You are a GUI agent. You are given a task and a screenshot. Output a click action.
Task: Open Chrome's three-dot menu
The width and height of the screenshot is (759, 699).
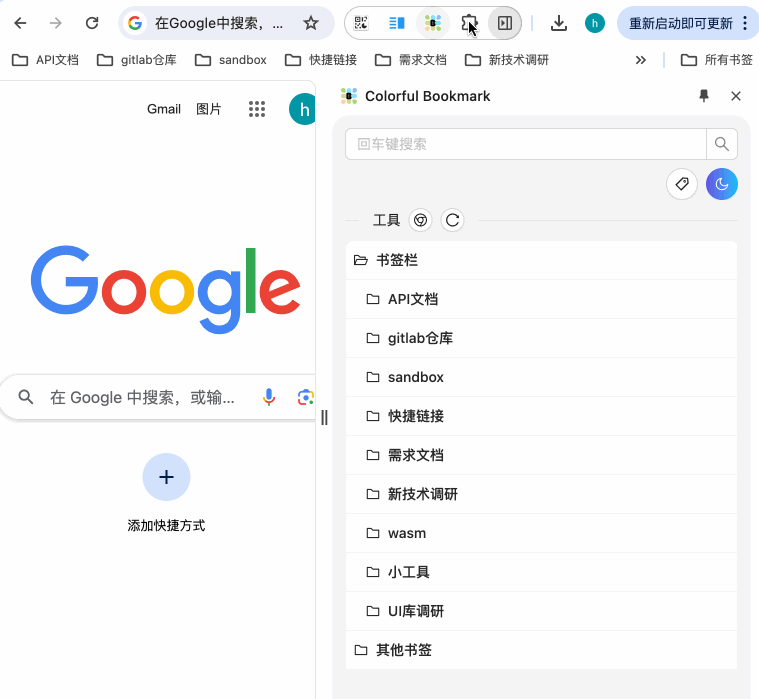coord(745,23)
